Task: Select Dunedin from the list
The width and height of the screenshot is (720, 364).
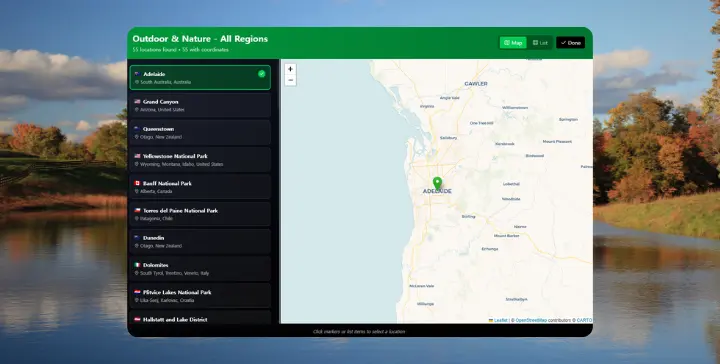Action: (x=200, y=241)
